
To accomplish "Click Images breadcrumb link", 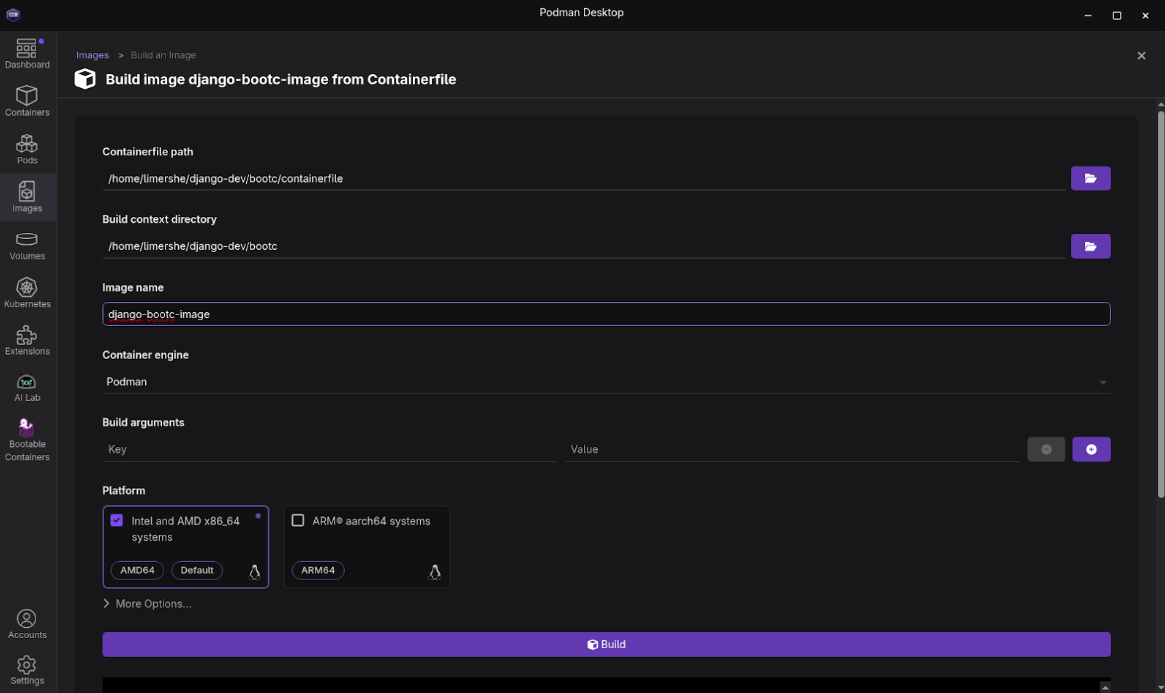I will point(92,55).
